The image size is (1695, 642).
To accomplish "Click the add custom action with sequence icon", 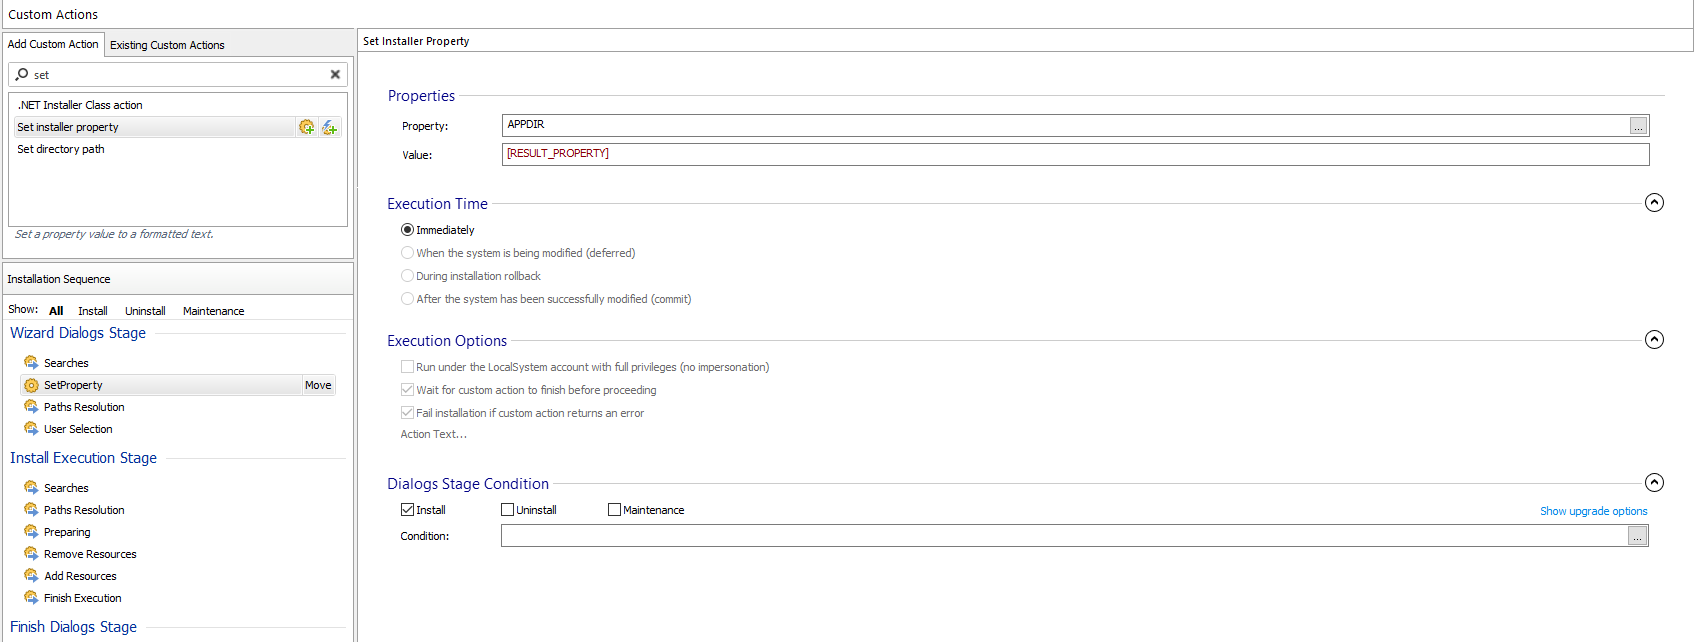I will (306, 127).
